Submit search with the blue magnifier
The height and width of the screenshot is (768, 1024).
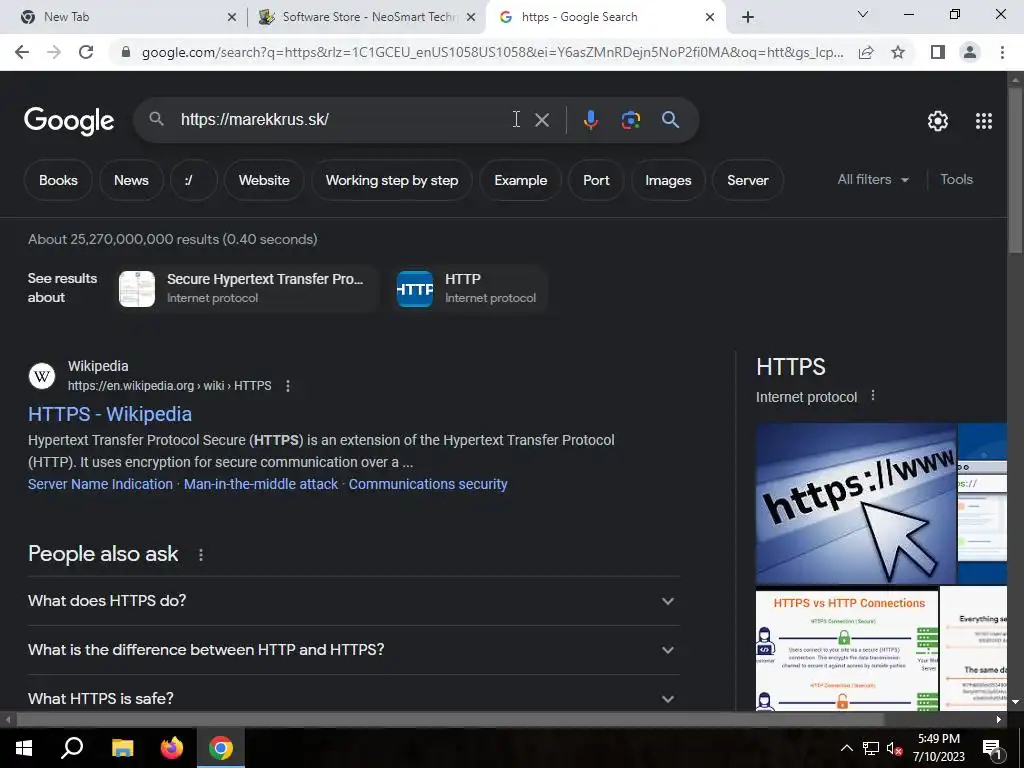click(x=670, y=120)
